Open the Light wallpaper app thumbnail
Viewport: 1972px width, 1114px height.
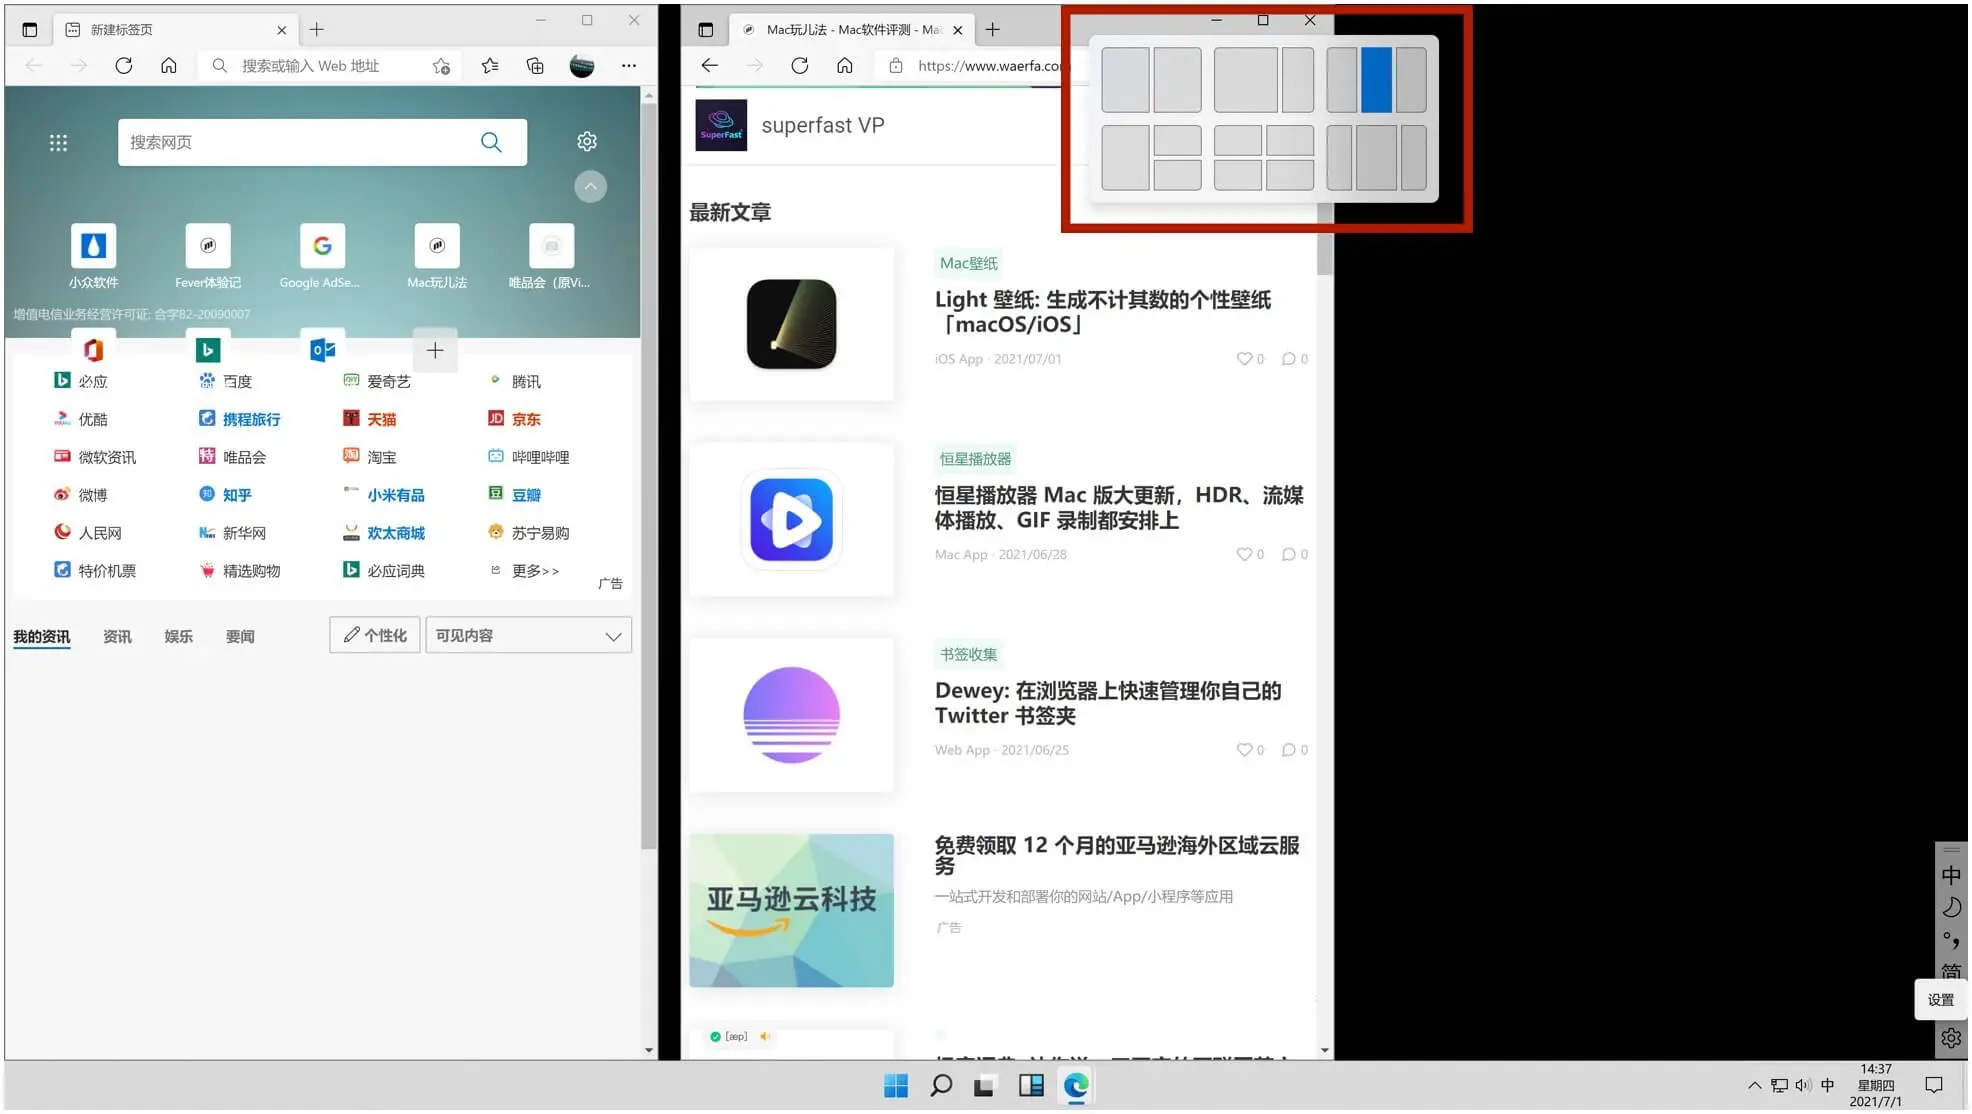pyautogui.click(x=791, y=324)
